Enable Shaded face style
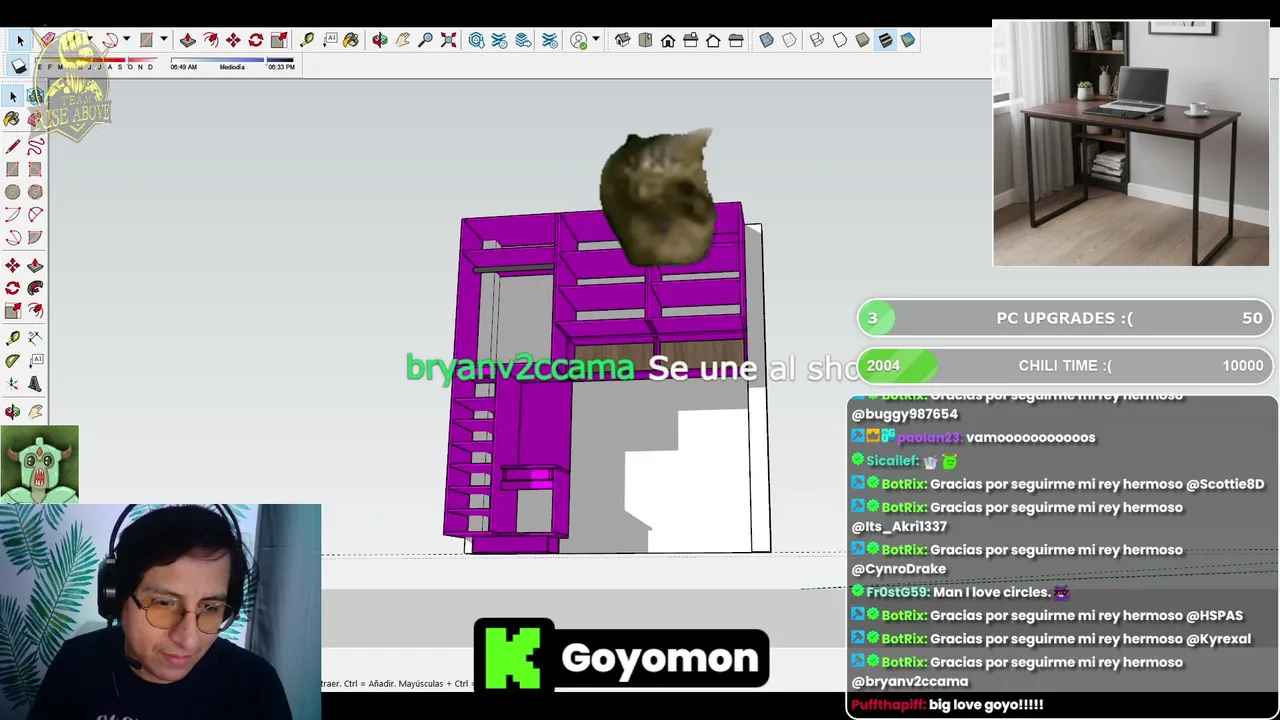The image size is (1280, 720). [x=862, y=40]
